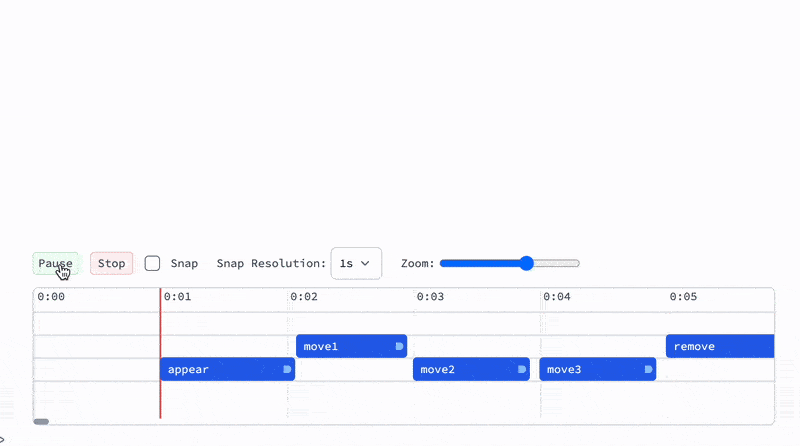
Task: Open the Snap Resolution dropdown
Action: (x=356, y=263)
